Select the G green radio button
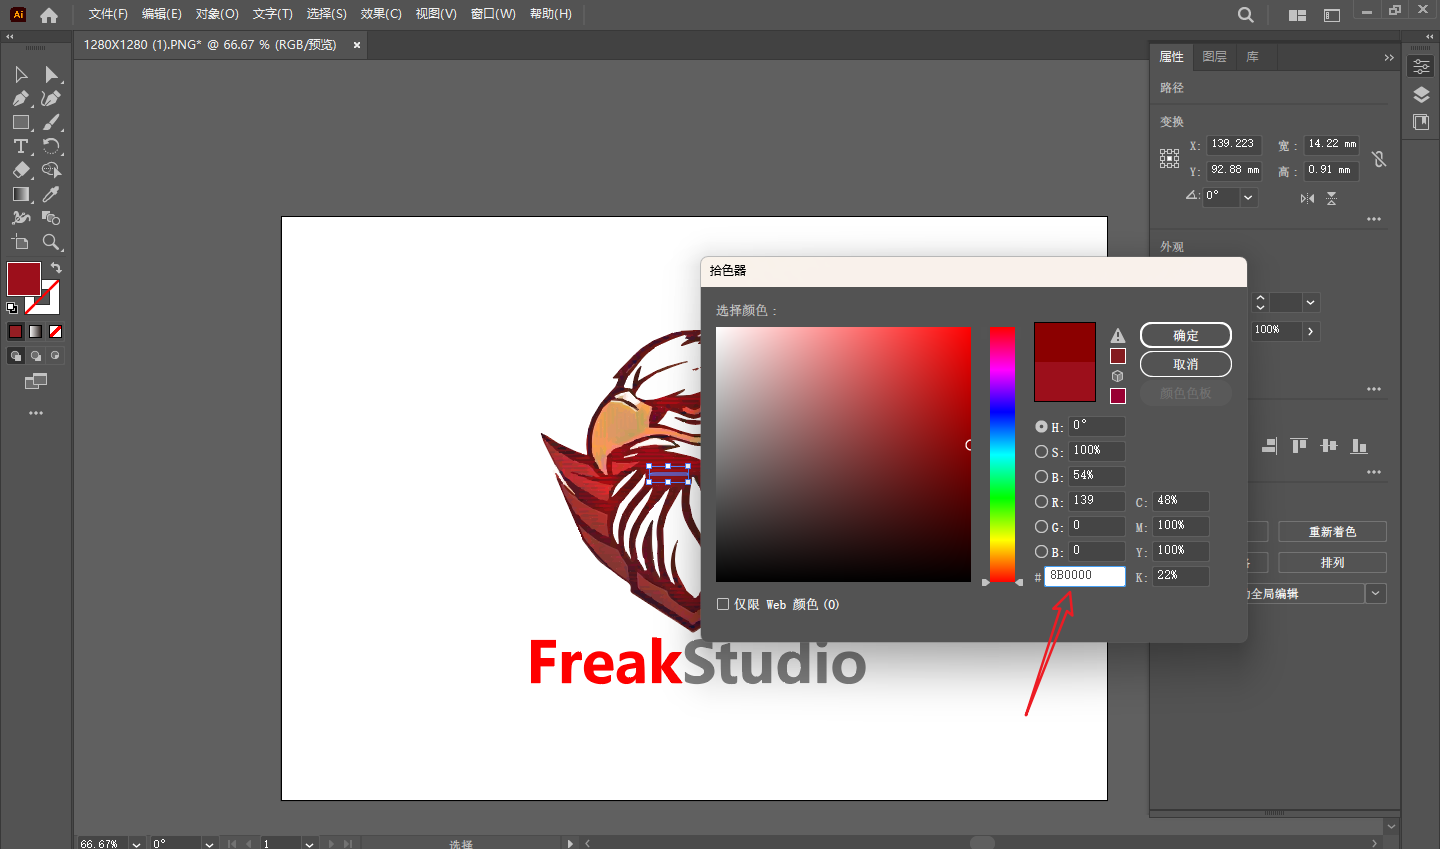This screenshot has width=1440, height=849. 1041,526
